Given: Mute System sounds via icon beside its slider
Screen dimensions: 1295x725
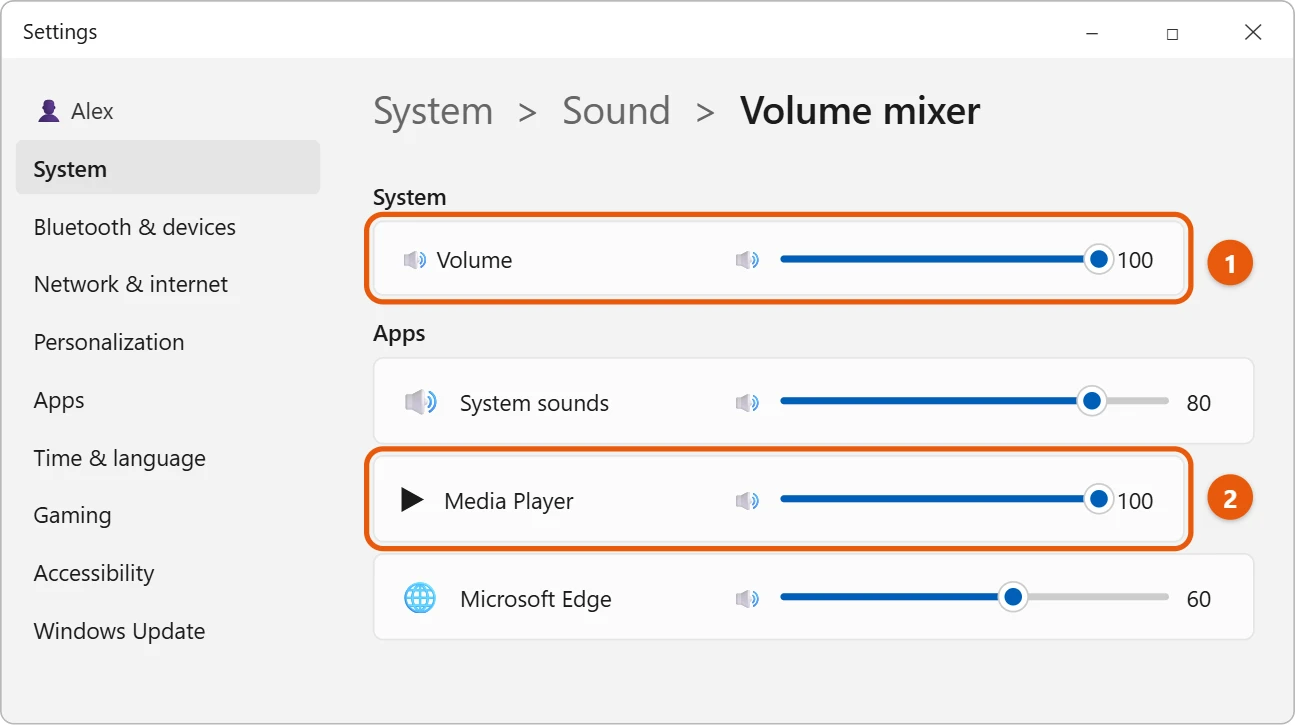Looking at the screenshot, I should click(x=747, y=403).
